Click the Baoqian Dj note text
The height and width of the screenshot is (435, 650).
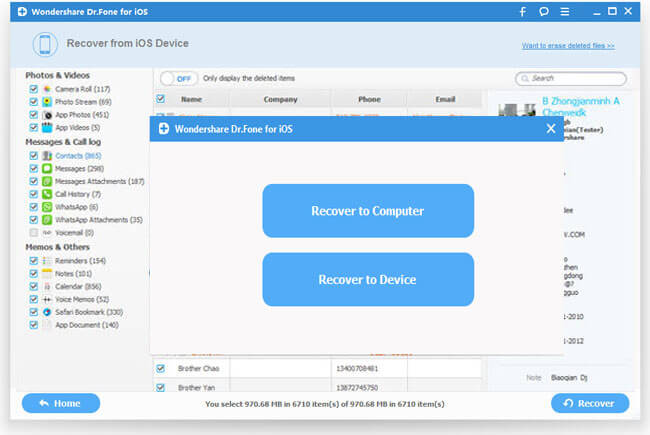[x=569, y=378]
